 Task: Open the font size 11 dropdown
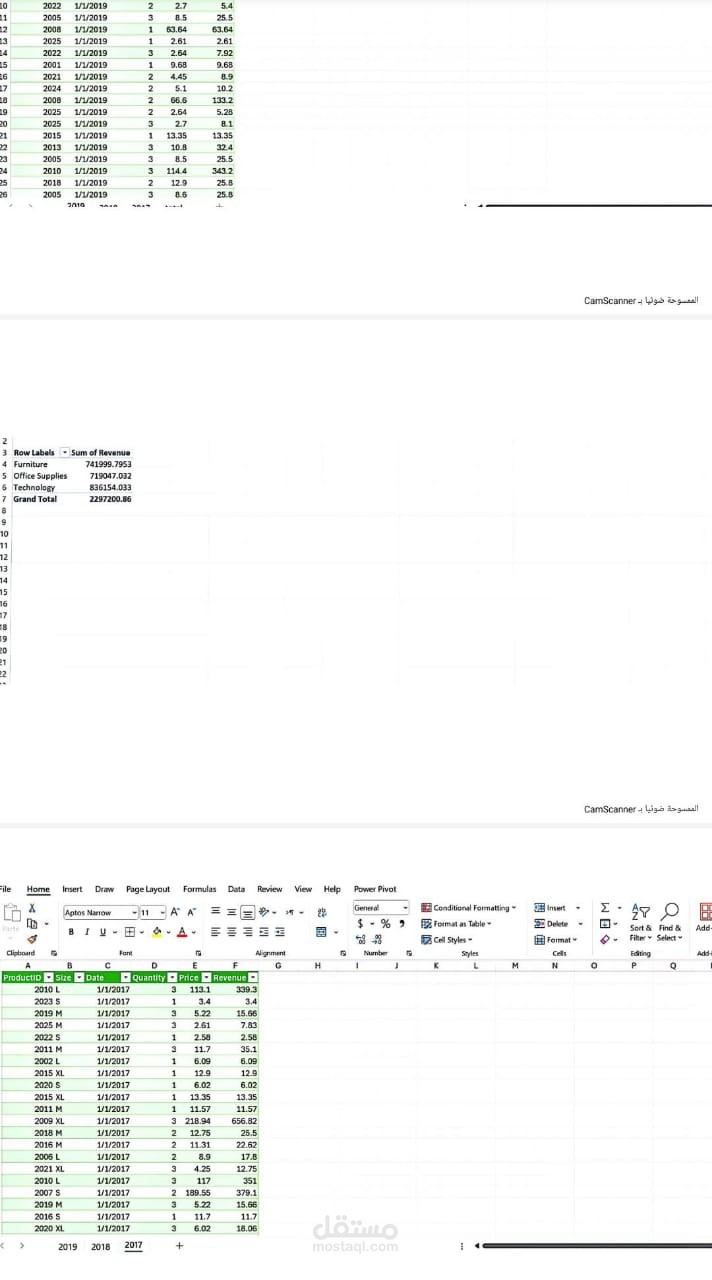point(162,913)
